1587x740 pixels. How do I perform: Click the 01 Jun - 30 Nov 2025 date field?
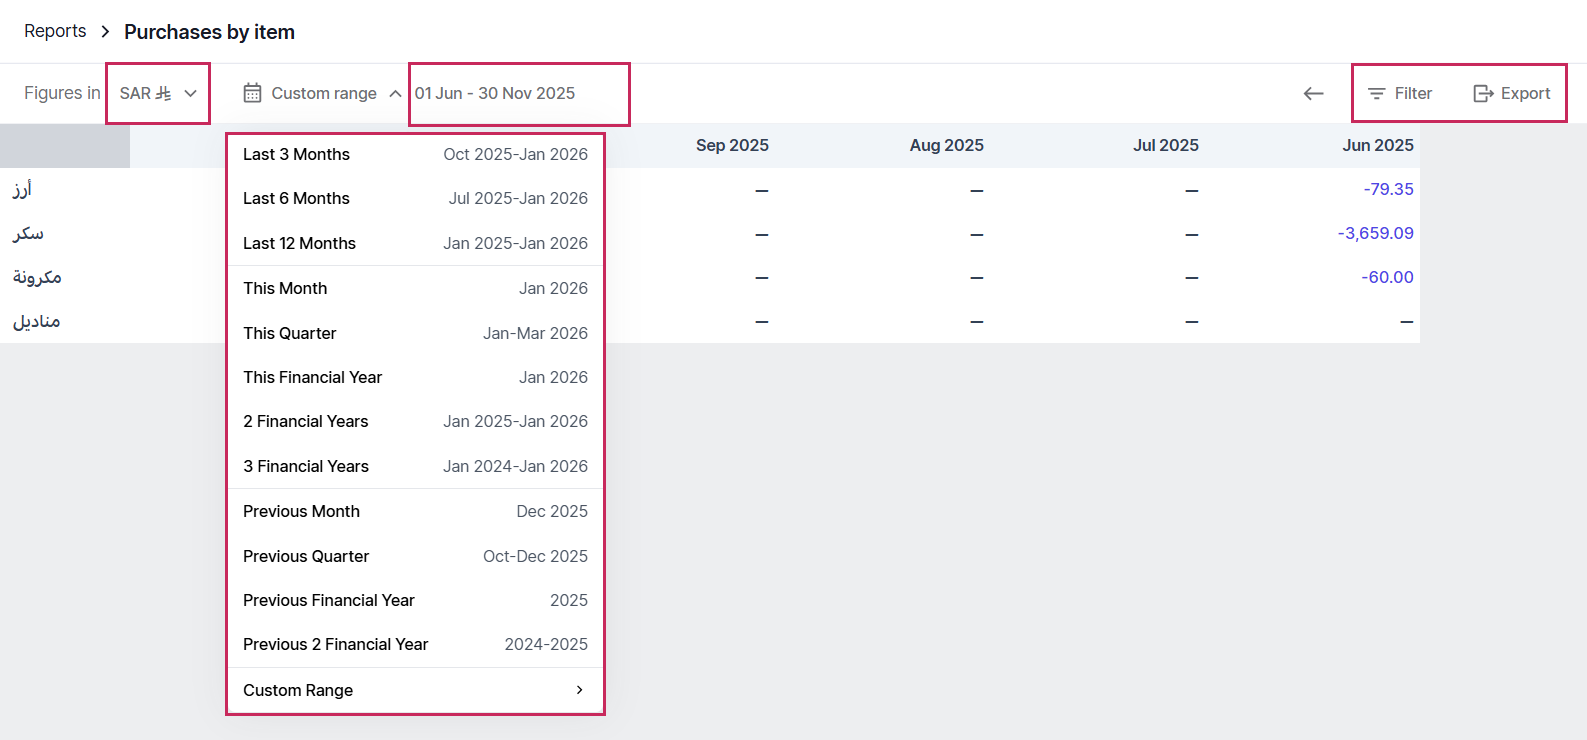(496, 93)
